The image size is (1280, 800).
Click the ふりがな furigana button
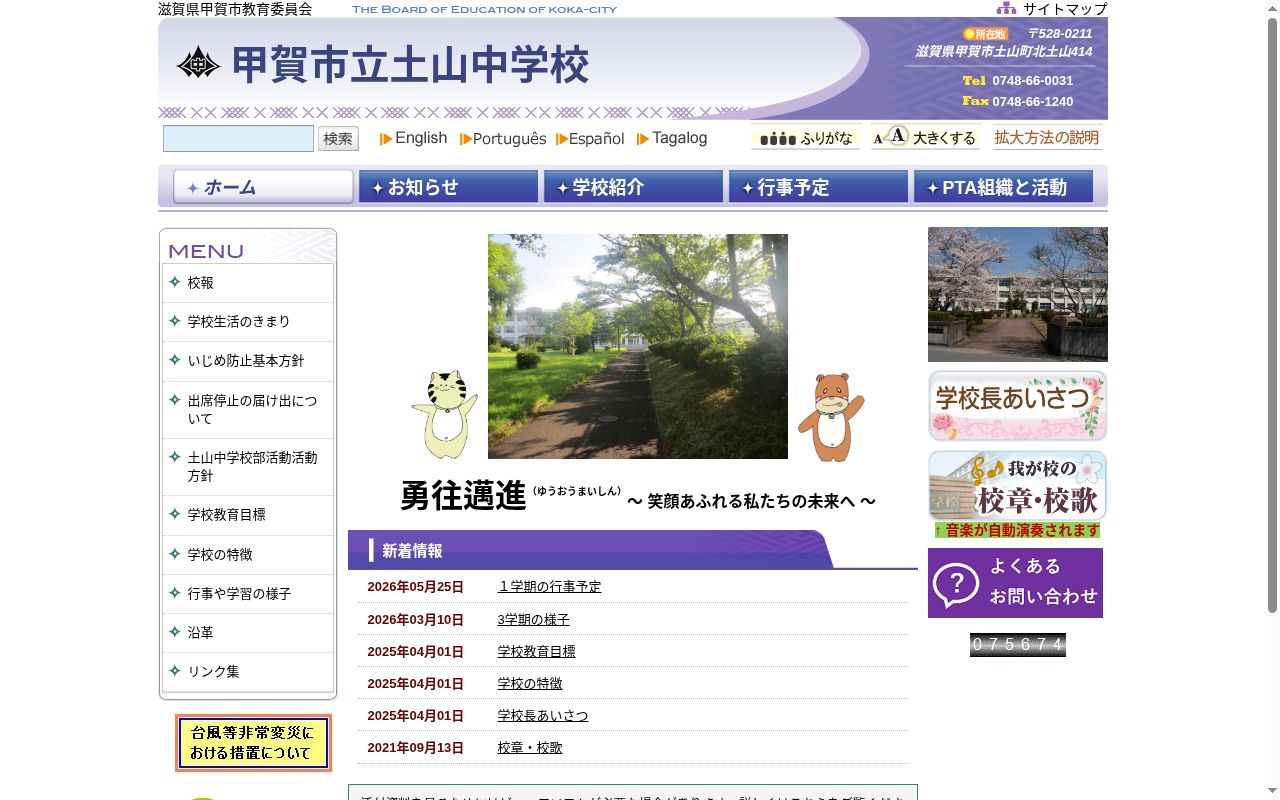tap(806, 138)
